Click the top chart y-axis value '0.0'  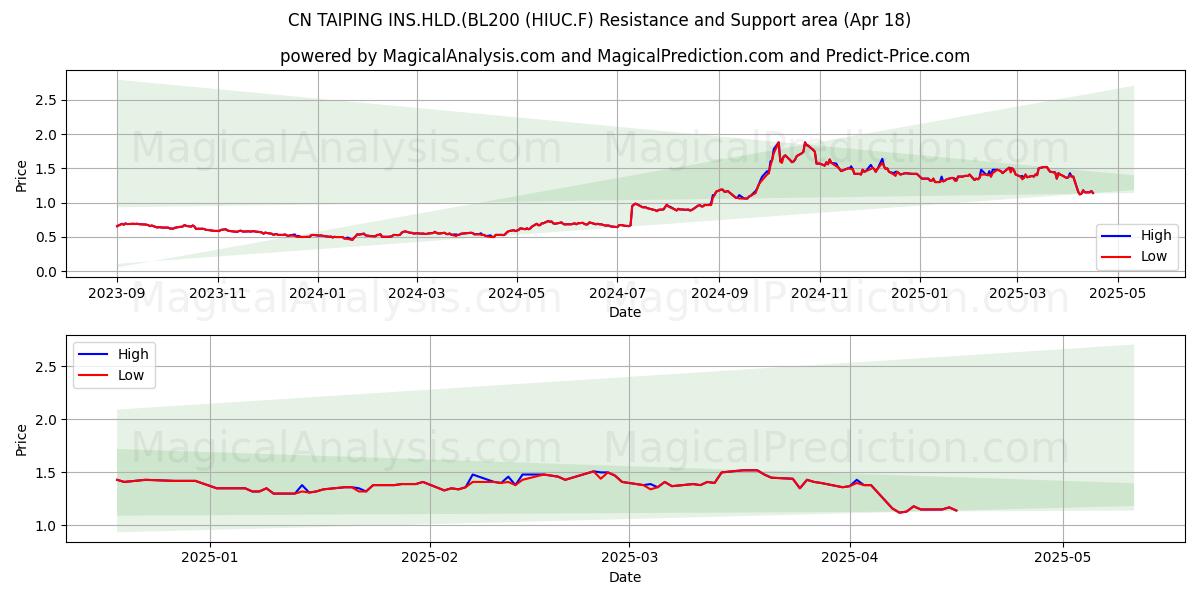47,272
